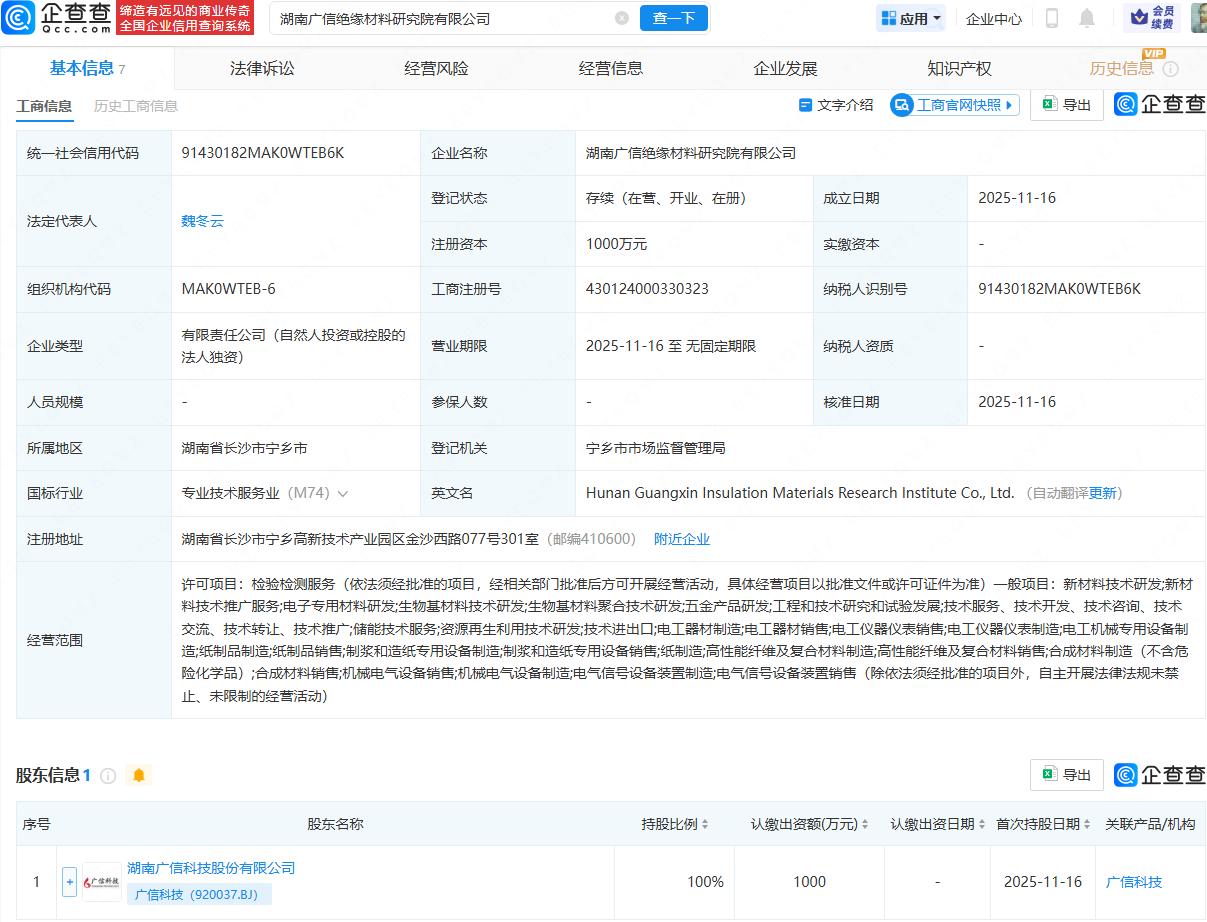Viewport: 1207px width, 922px height.
Task: Click the info icon next to 股东信息
Action: coord(108,775)
